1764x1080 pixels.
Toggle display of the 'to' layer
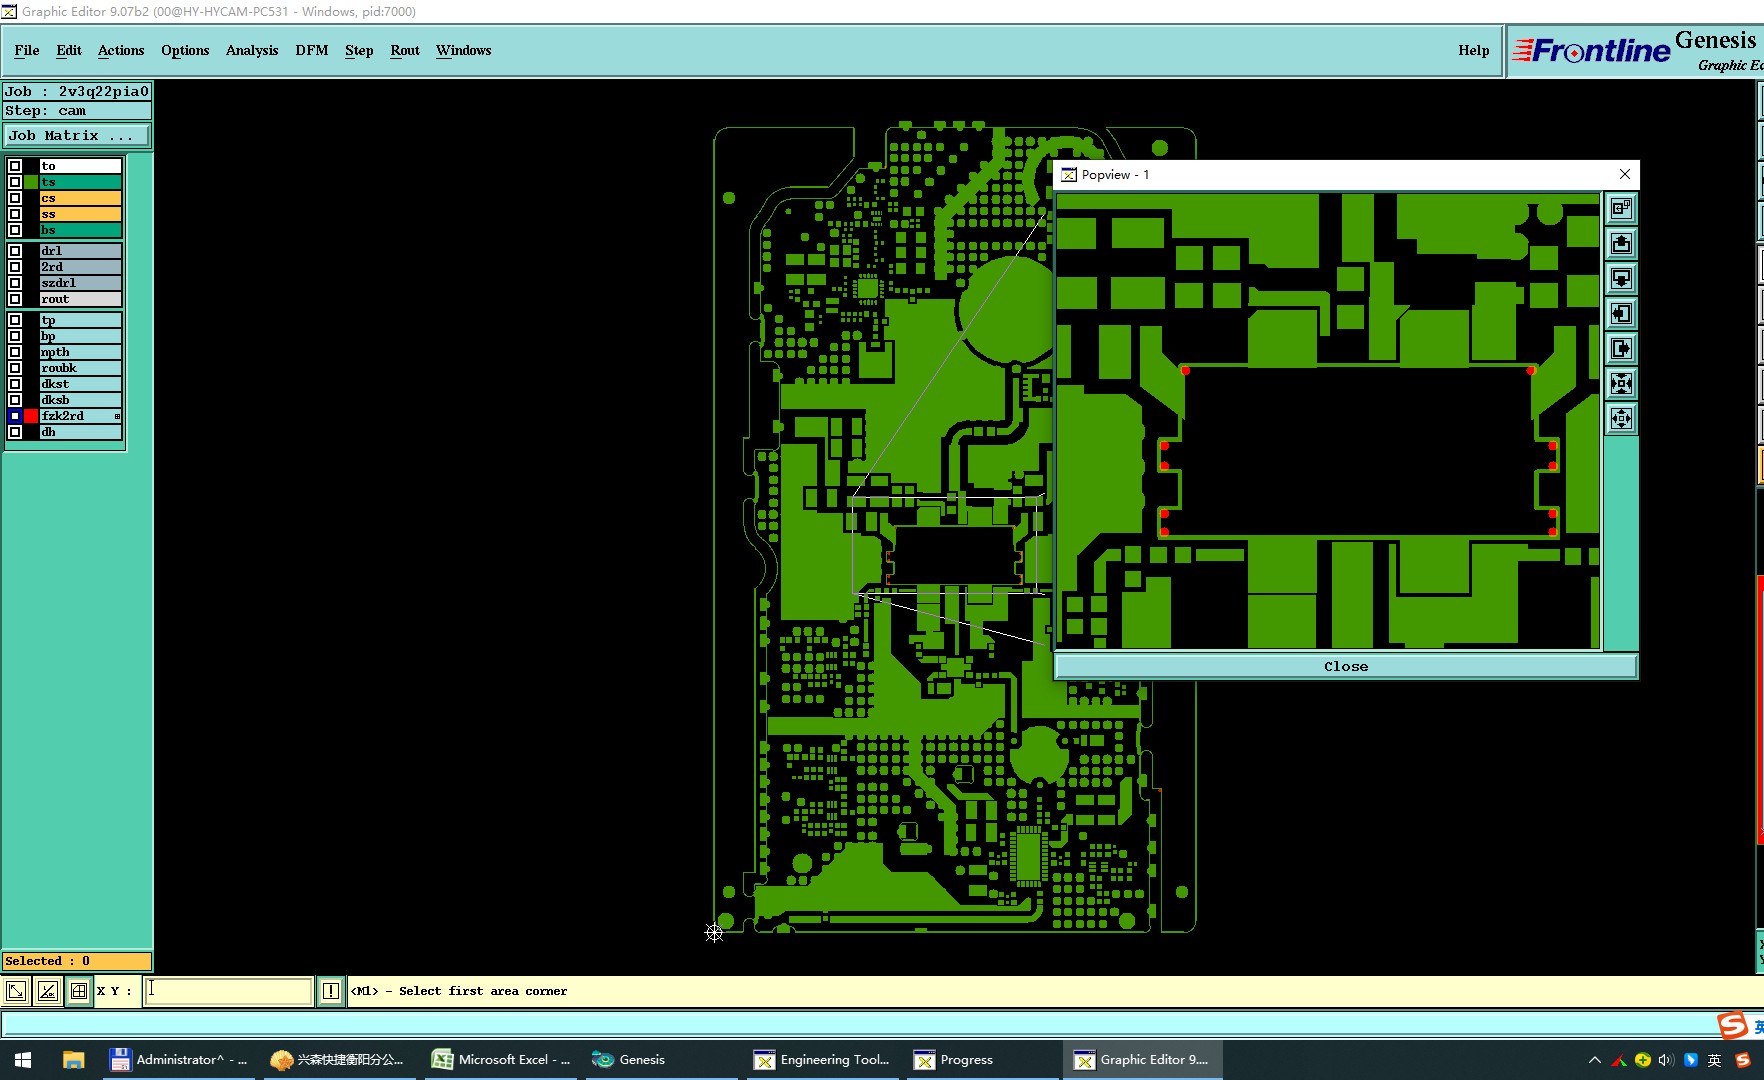15,166
